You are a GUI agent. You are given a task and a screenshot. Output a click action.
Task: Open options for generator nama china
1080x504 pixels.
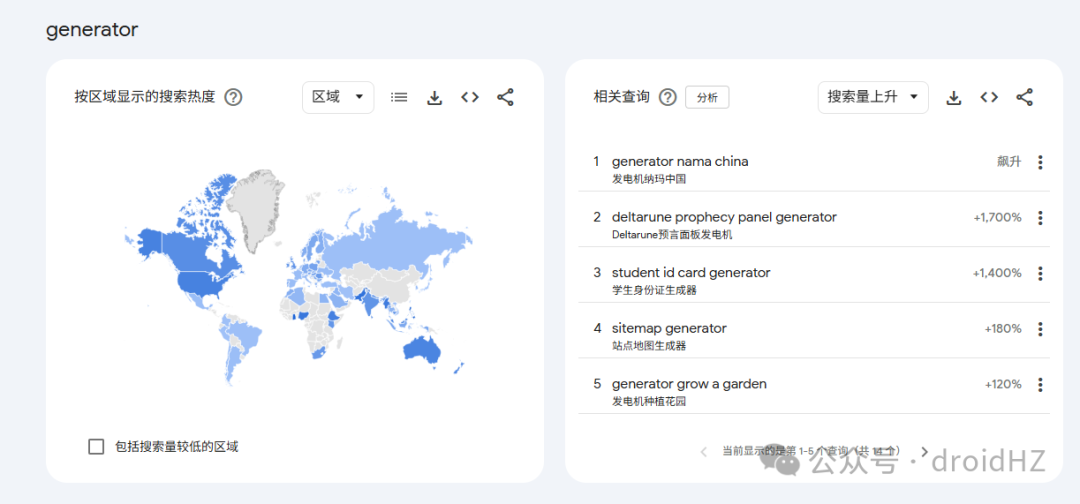[x=1040, y=162]
